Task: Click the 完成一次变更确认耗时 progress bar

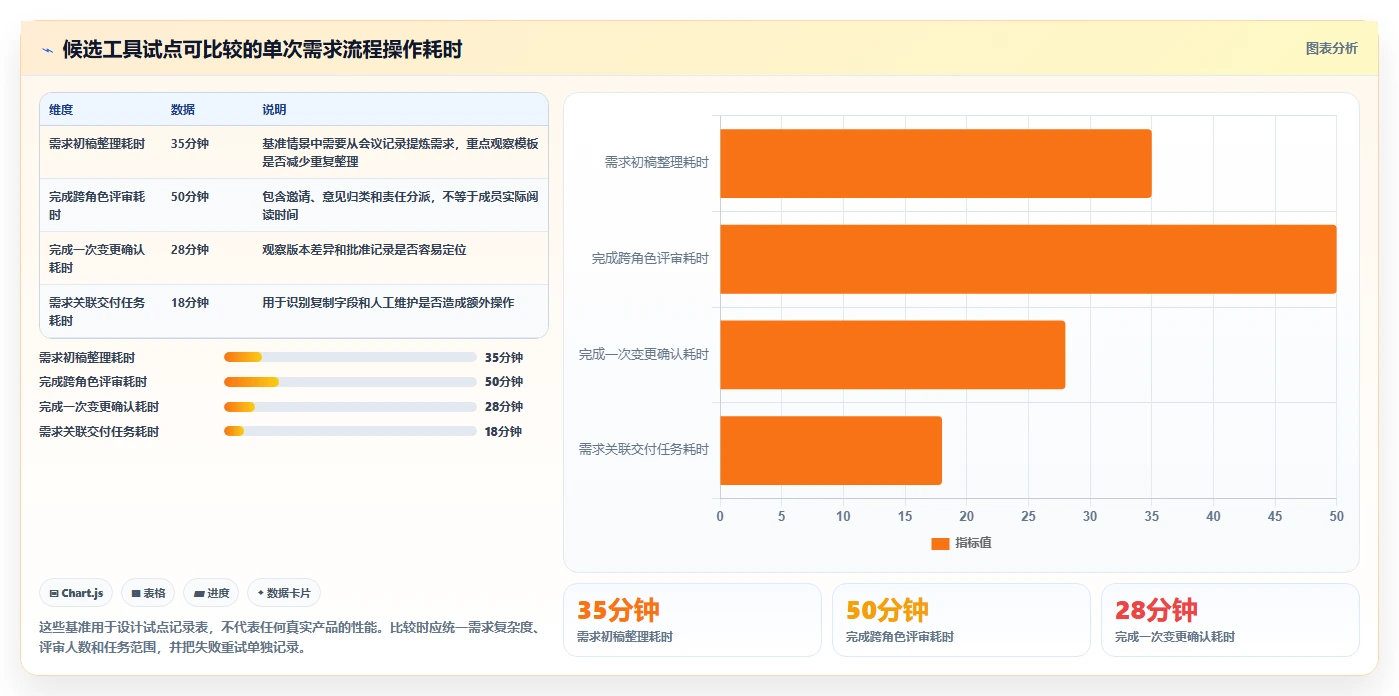Action: point(350,407)
